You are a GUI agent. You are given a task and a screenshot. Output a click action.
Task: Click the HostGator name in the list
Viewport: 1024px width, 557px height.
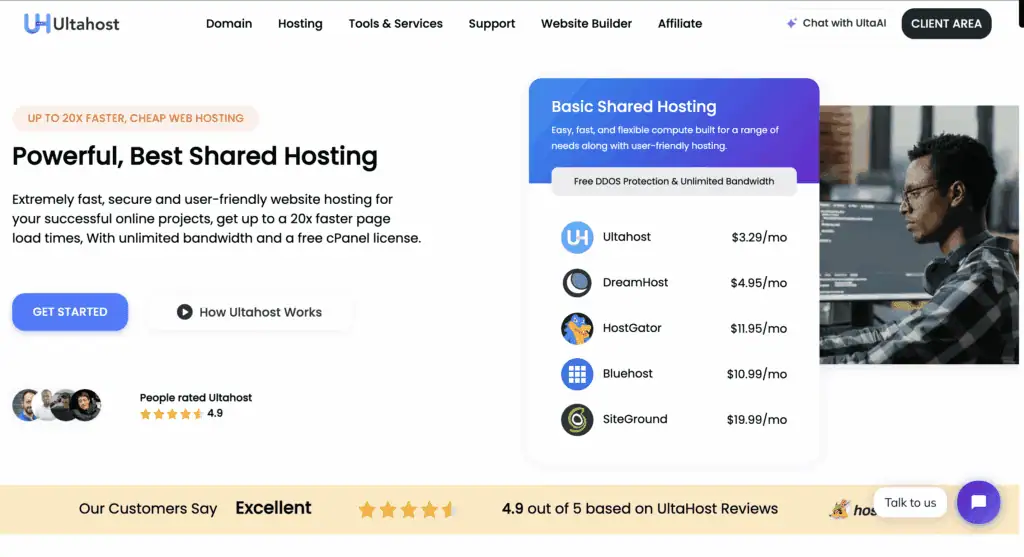point(632,328)
